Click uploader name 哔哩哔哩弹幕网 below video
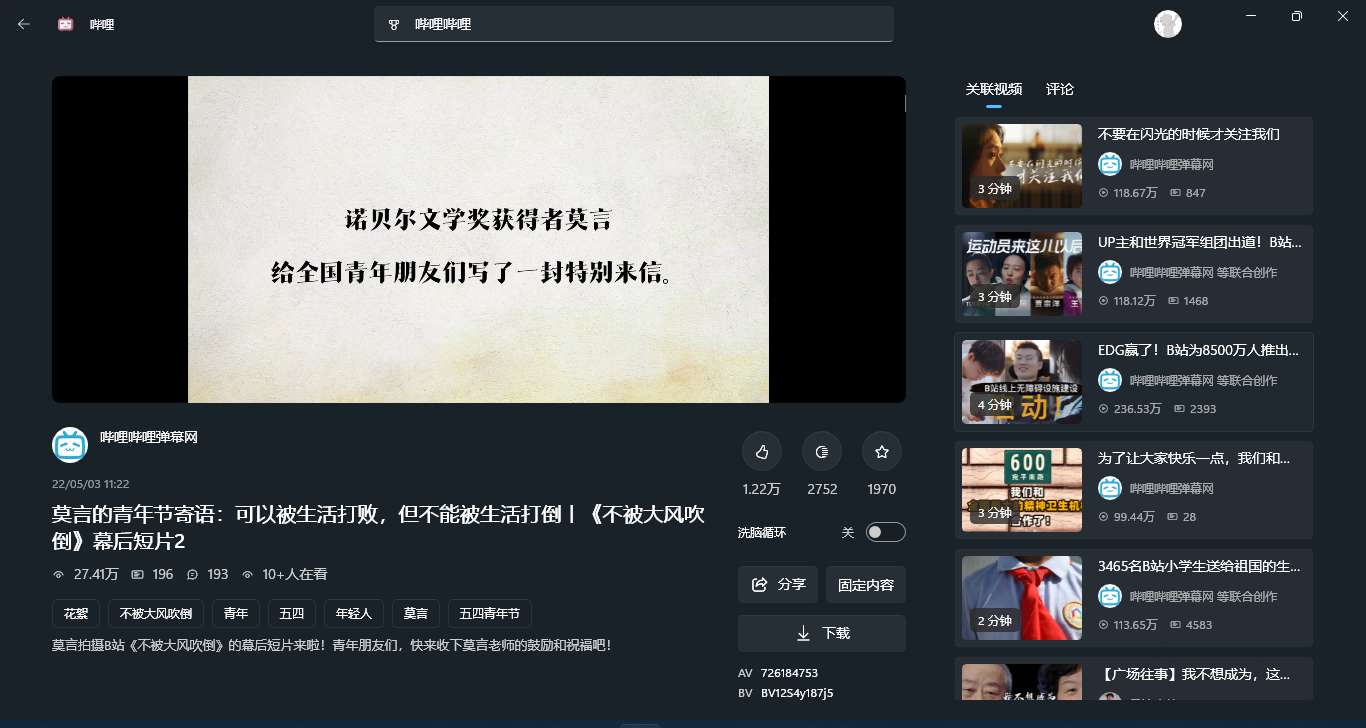The height and width of the screenshot is (728, 1366). pyautogui.click(x=149, y=437)
